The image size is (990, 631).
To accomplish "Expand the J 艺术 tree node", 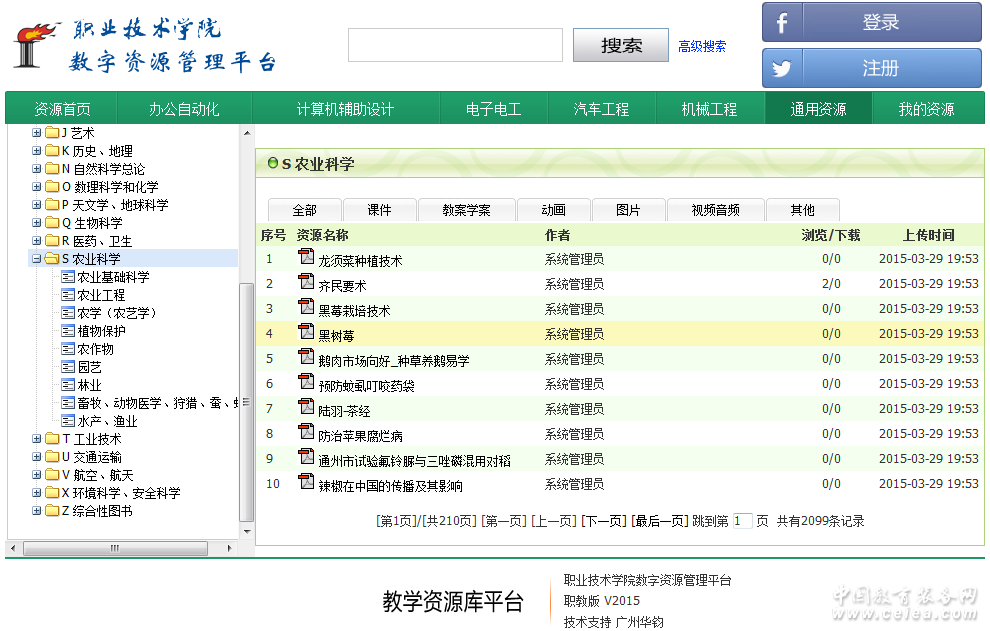I will 37,133.
